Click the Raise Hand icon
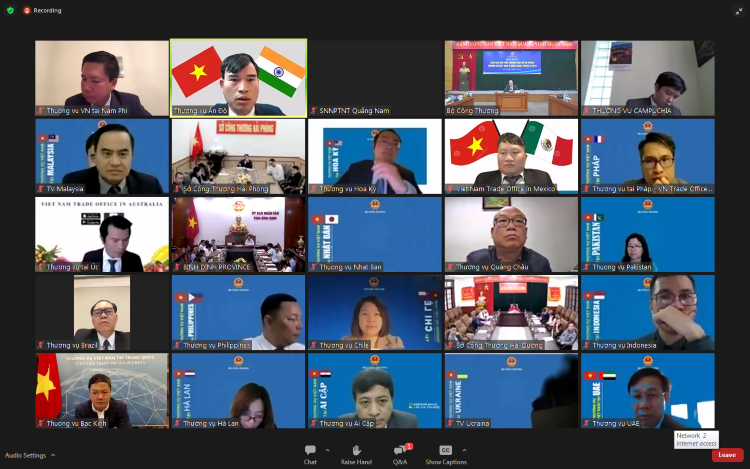 356,452
